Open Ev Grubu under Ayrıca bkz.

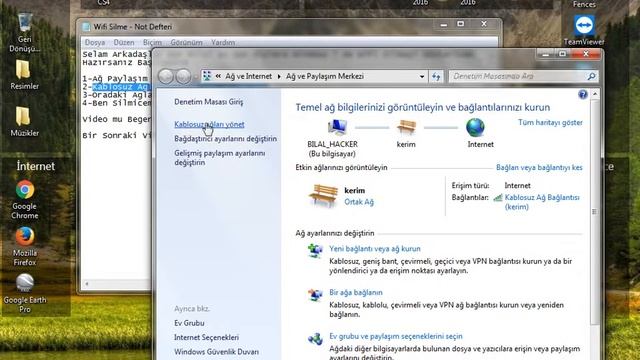(189, 323)
